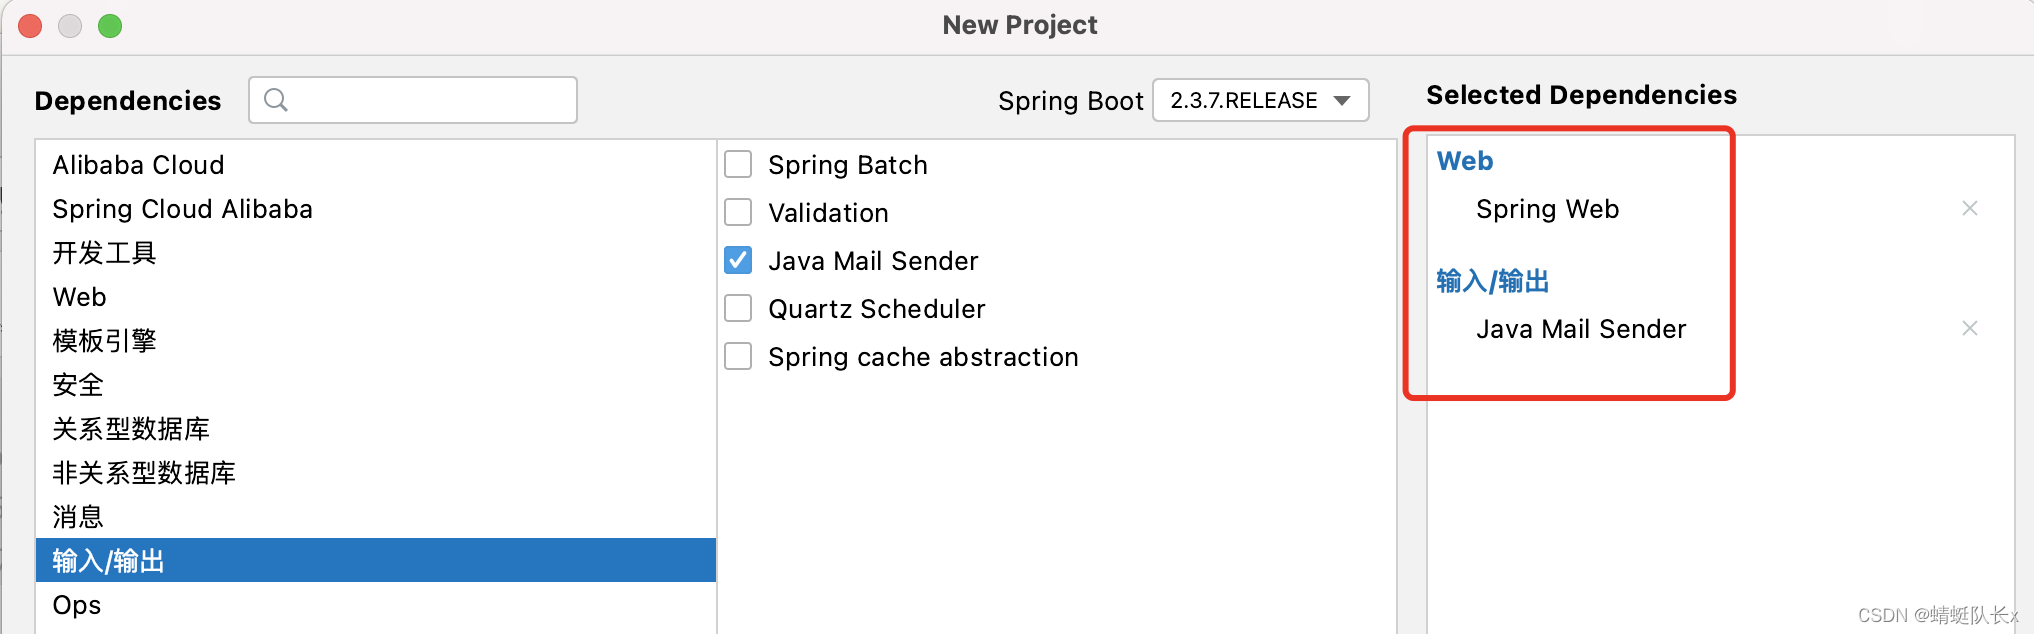
Task: Uncheck the Java Mail Sender checkbox
Action: click(x=738, y=260)
